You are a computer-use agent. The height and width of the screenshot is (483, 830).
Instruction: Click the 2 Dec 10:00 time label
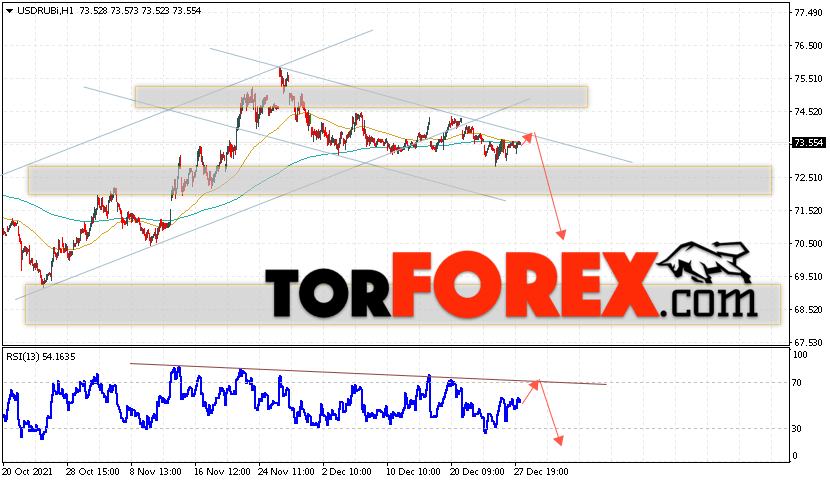point(347,472)
